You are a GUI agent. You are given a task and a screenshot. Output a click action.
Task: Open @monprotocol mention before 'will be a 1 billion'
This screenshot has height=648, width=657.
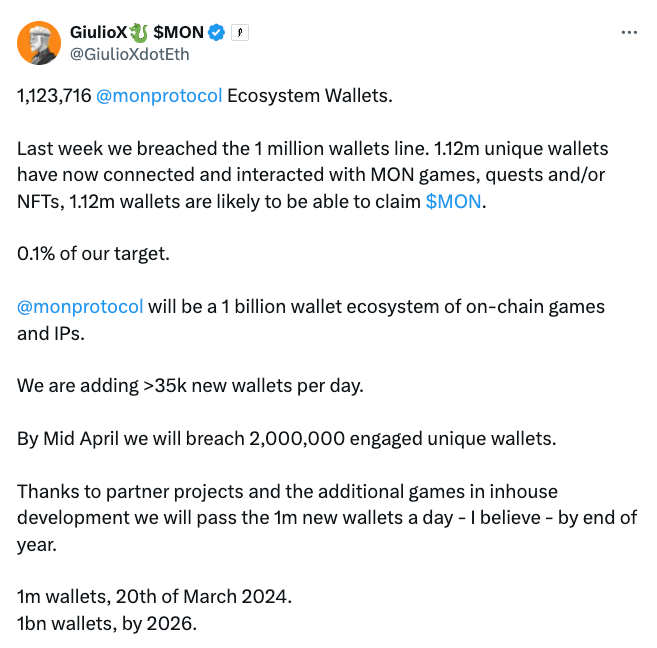coord(80,307)
